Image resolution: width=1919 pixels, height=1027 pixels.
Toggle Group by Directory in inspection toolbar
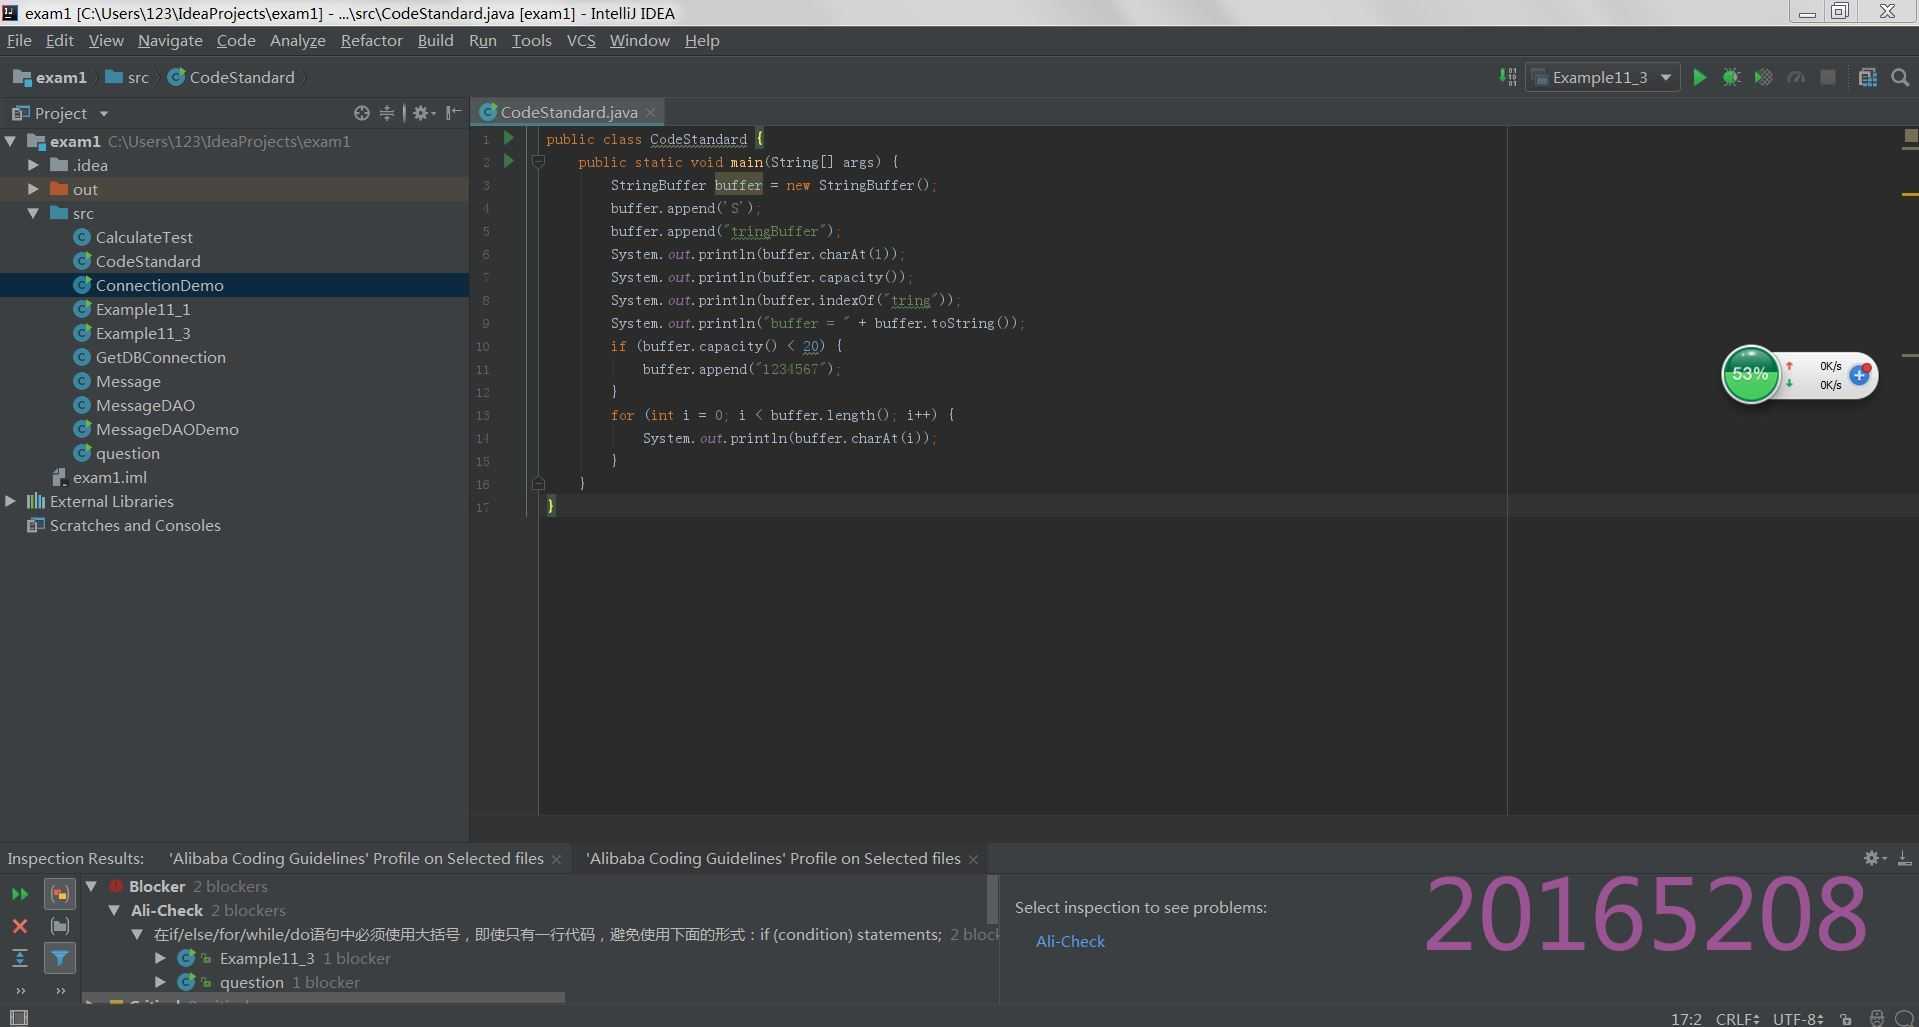tap(60, 926)
